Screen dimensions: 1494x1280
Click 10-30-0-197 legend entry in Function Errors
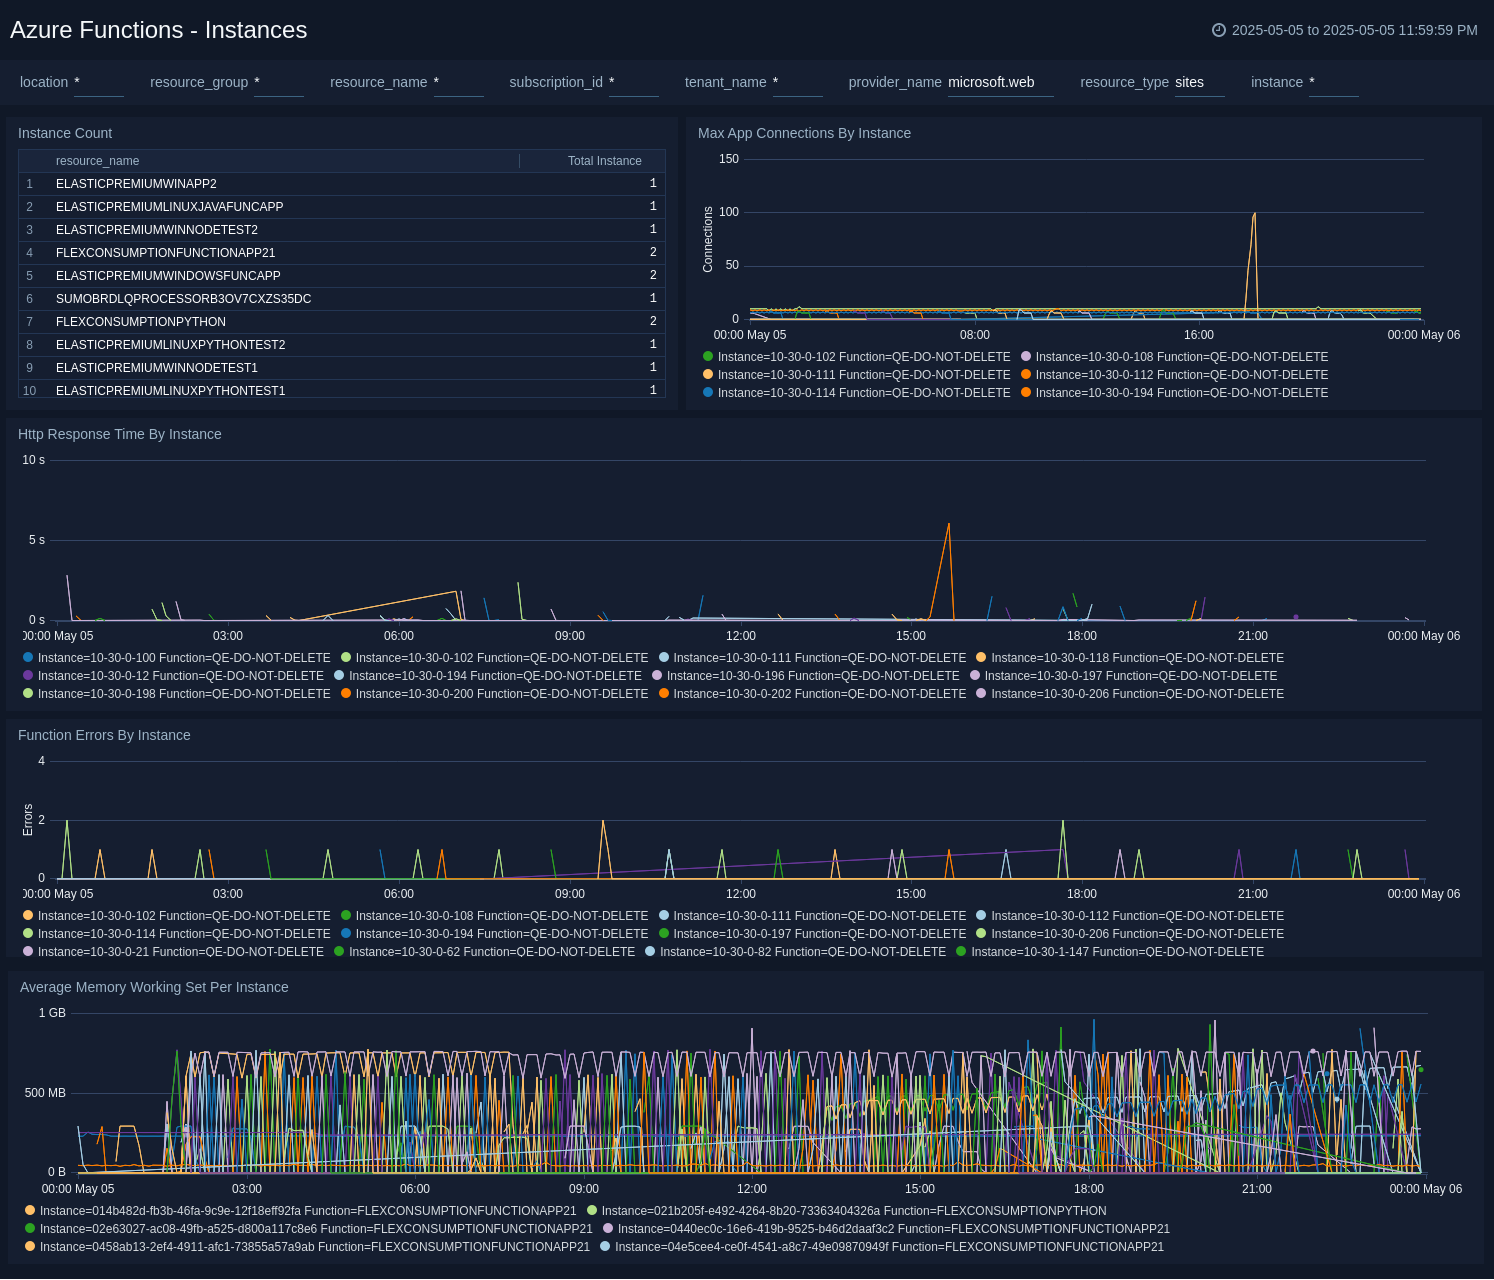point(812,934)
